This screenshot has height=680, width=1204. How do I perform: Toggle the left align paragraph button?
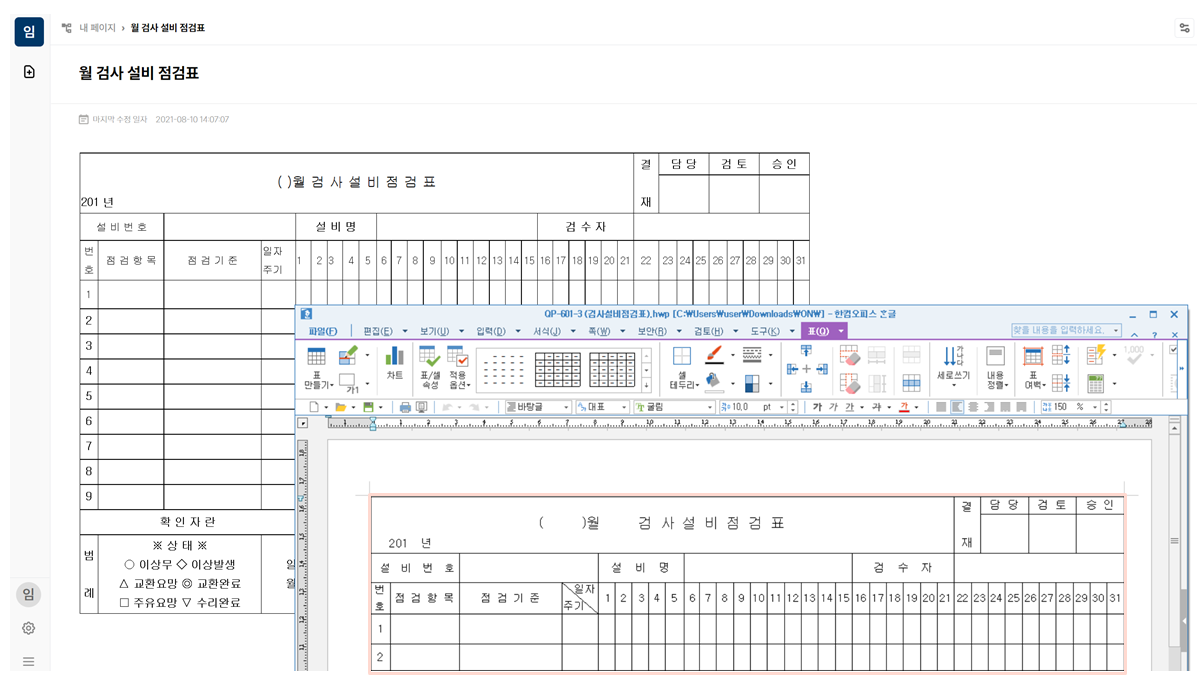(x=957, y=407)
